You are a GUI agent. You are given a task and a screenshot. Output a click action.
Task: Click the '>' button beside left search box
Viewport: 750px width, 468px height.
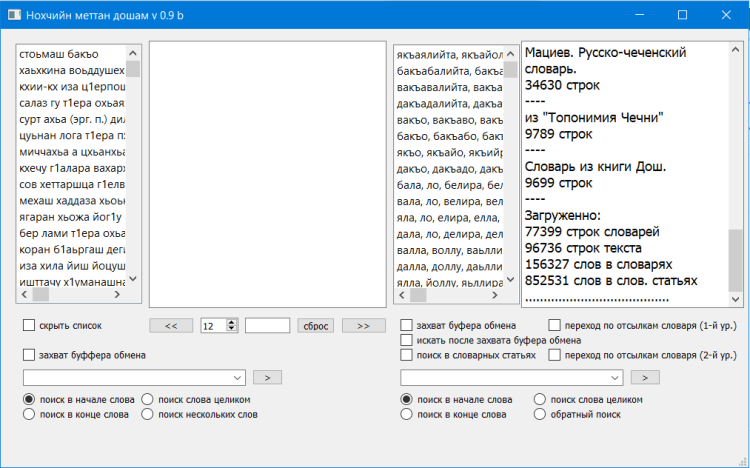(267, 377)
